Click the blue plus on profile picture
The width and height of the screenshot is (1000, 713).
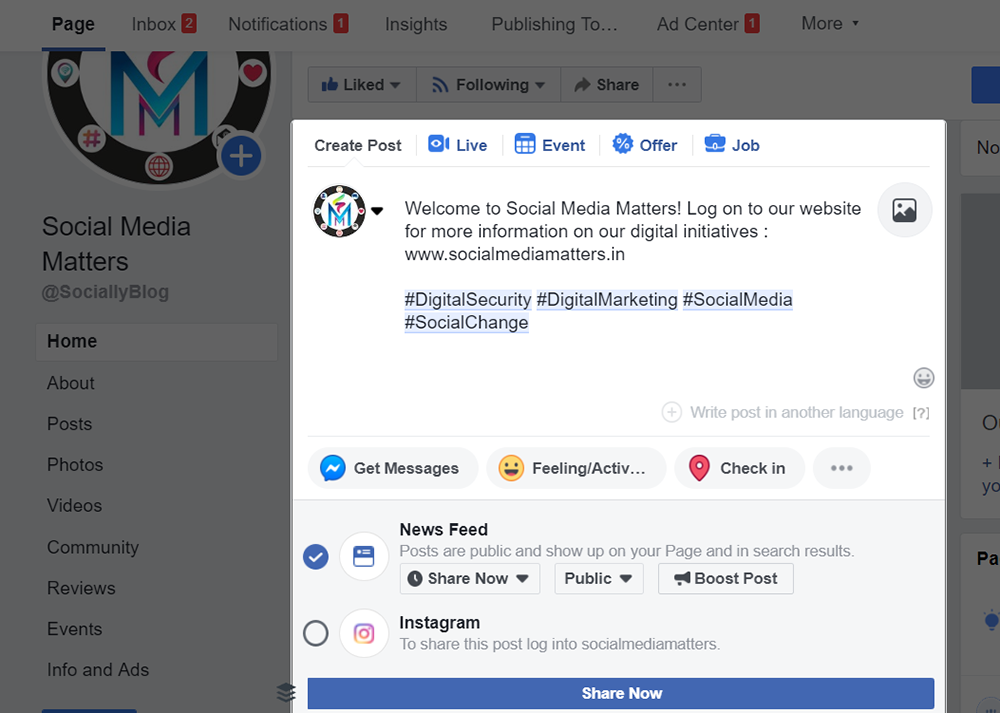[x=240, y=156]
